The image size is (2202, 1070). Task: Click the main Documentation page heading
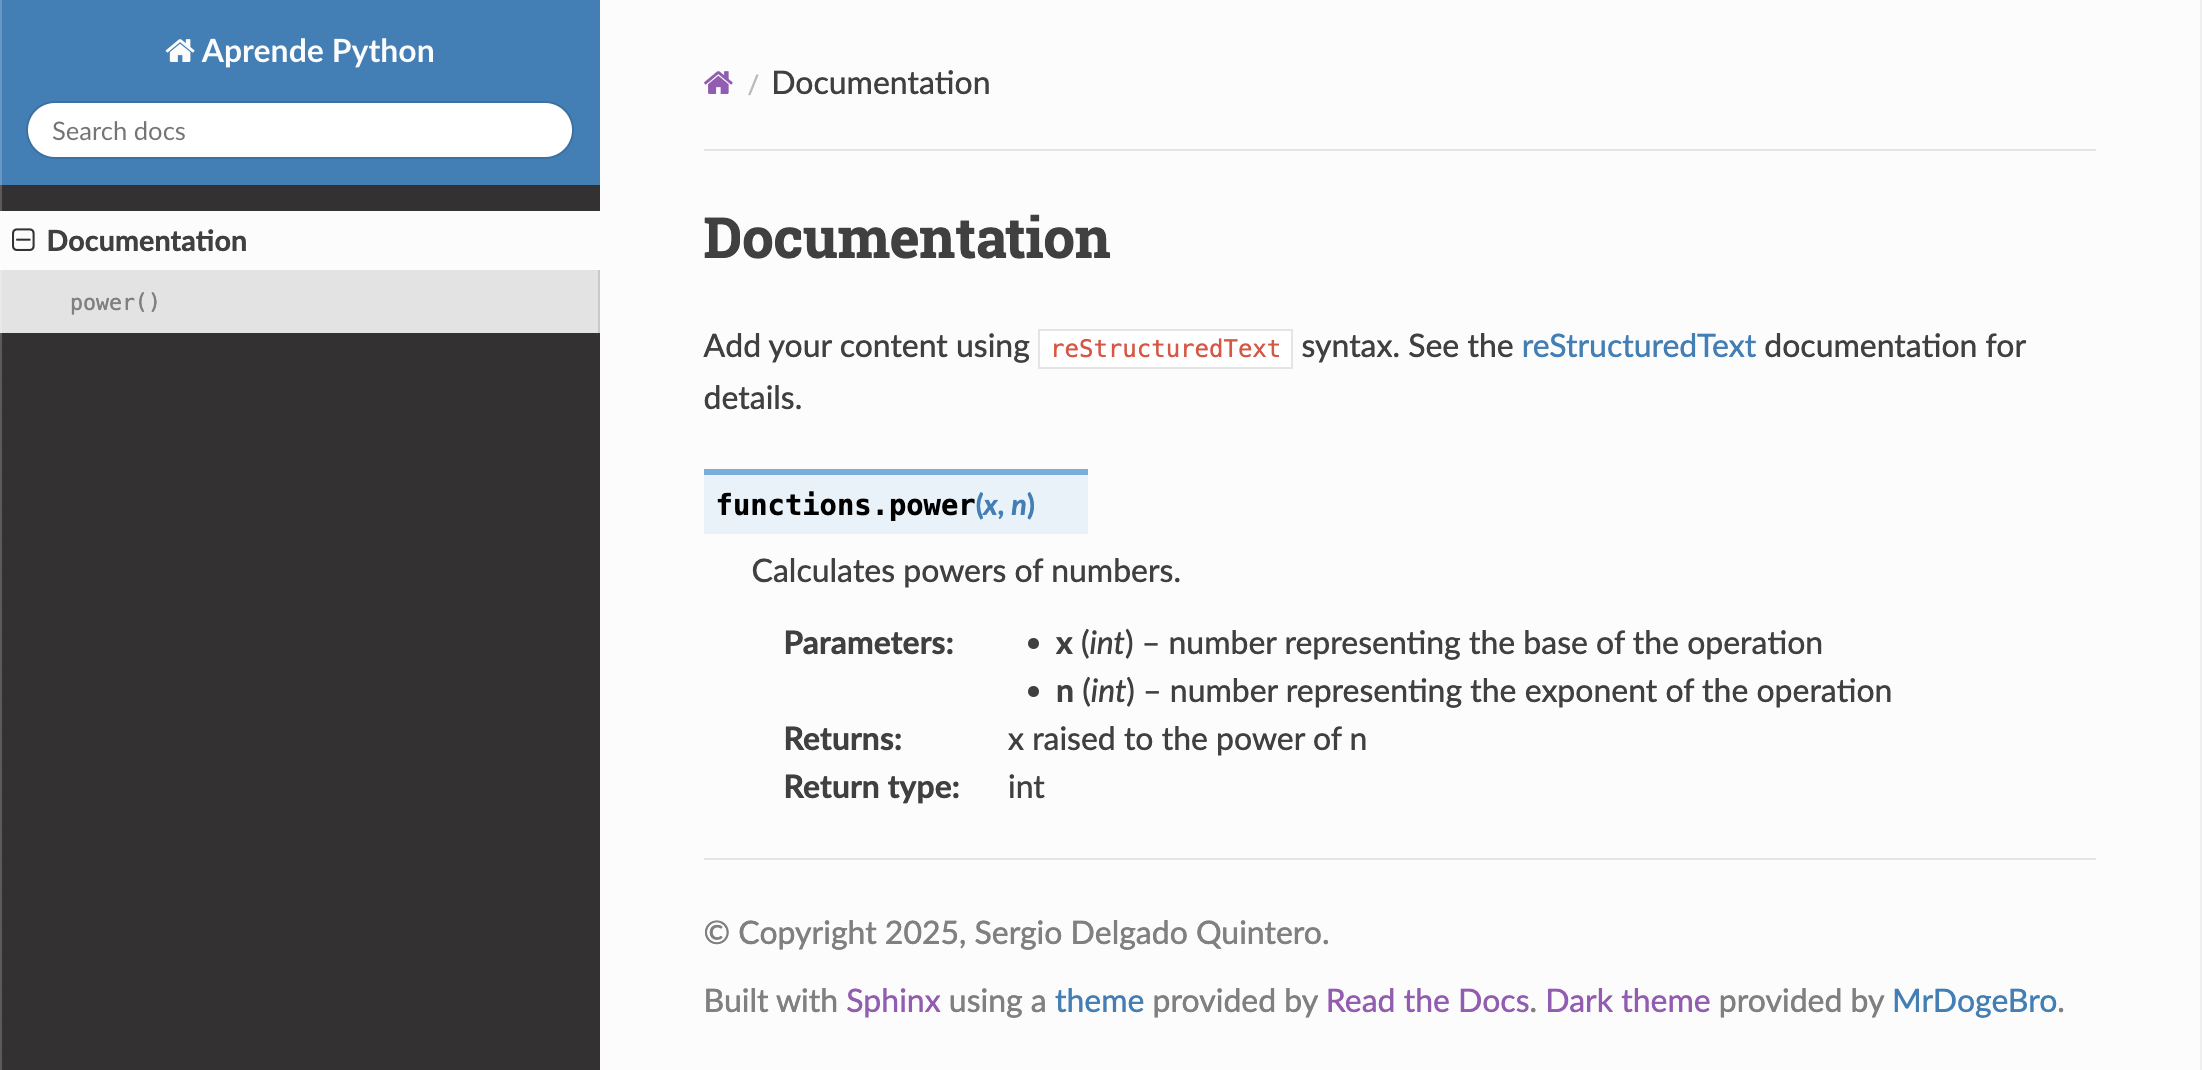(906, 239)
